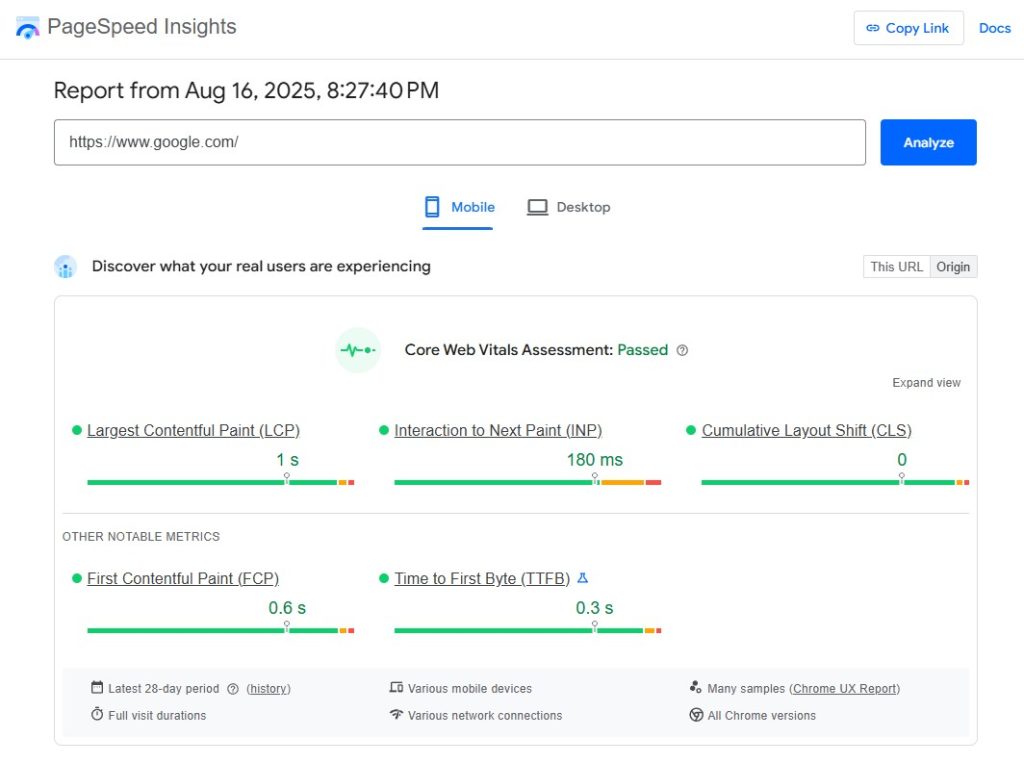The width and height of the screenshot is (1024, 763).
Task: Switch to the Origin view
Action: tap(953, 266)
